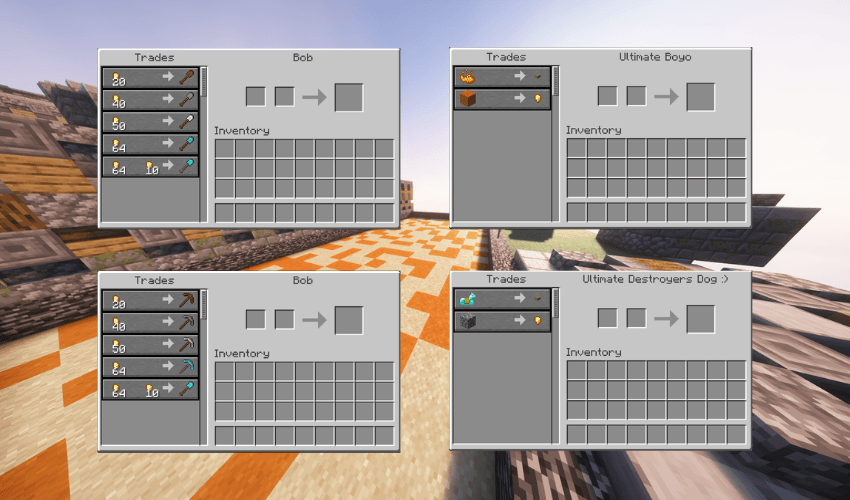This screenshot has width=850, height=500.
Task: Click second input slot in Ultimate Boyo window
Action: click(636, 97)
